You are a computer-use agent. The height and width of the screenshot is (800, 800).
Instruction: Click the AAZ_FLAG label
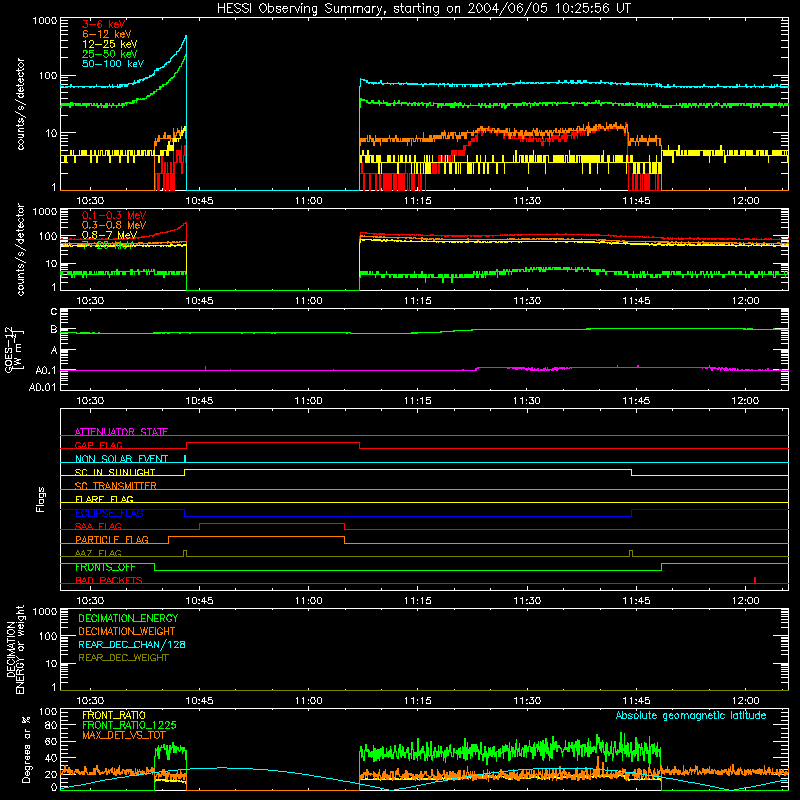(x=98, y=553)
